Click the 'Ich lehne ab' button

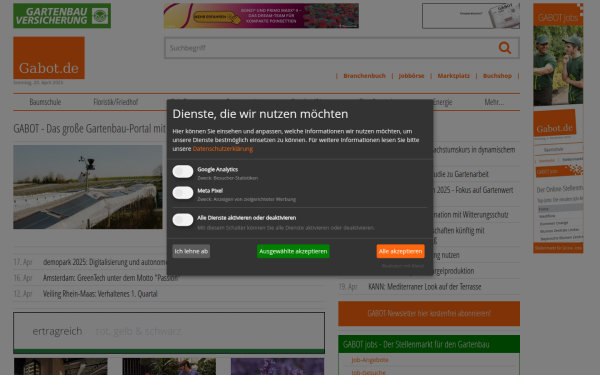191,251
